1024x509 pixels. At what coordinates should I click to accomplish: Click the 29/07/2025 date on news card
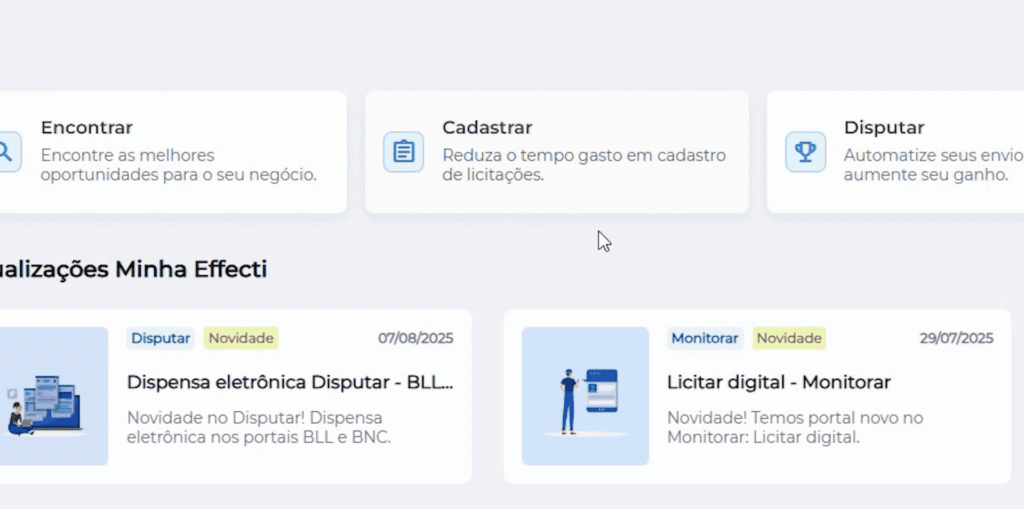pos(956,338)
